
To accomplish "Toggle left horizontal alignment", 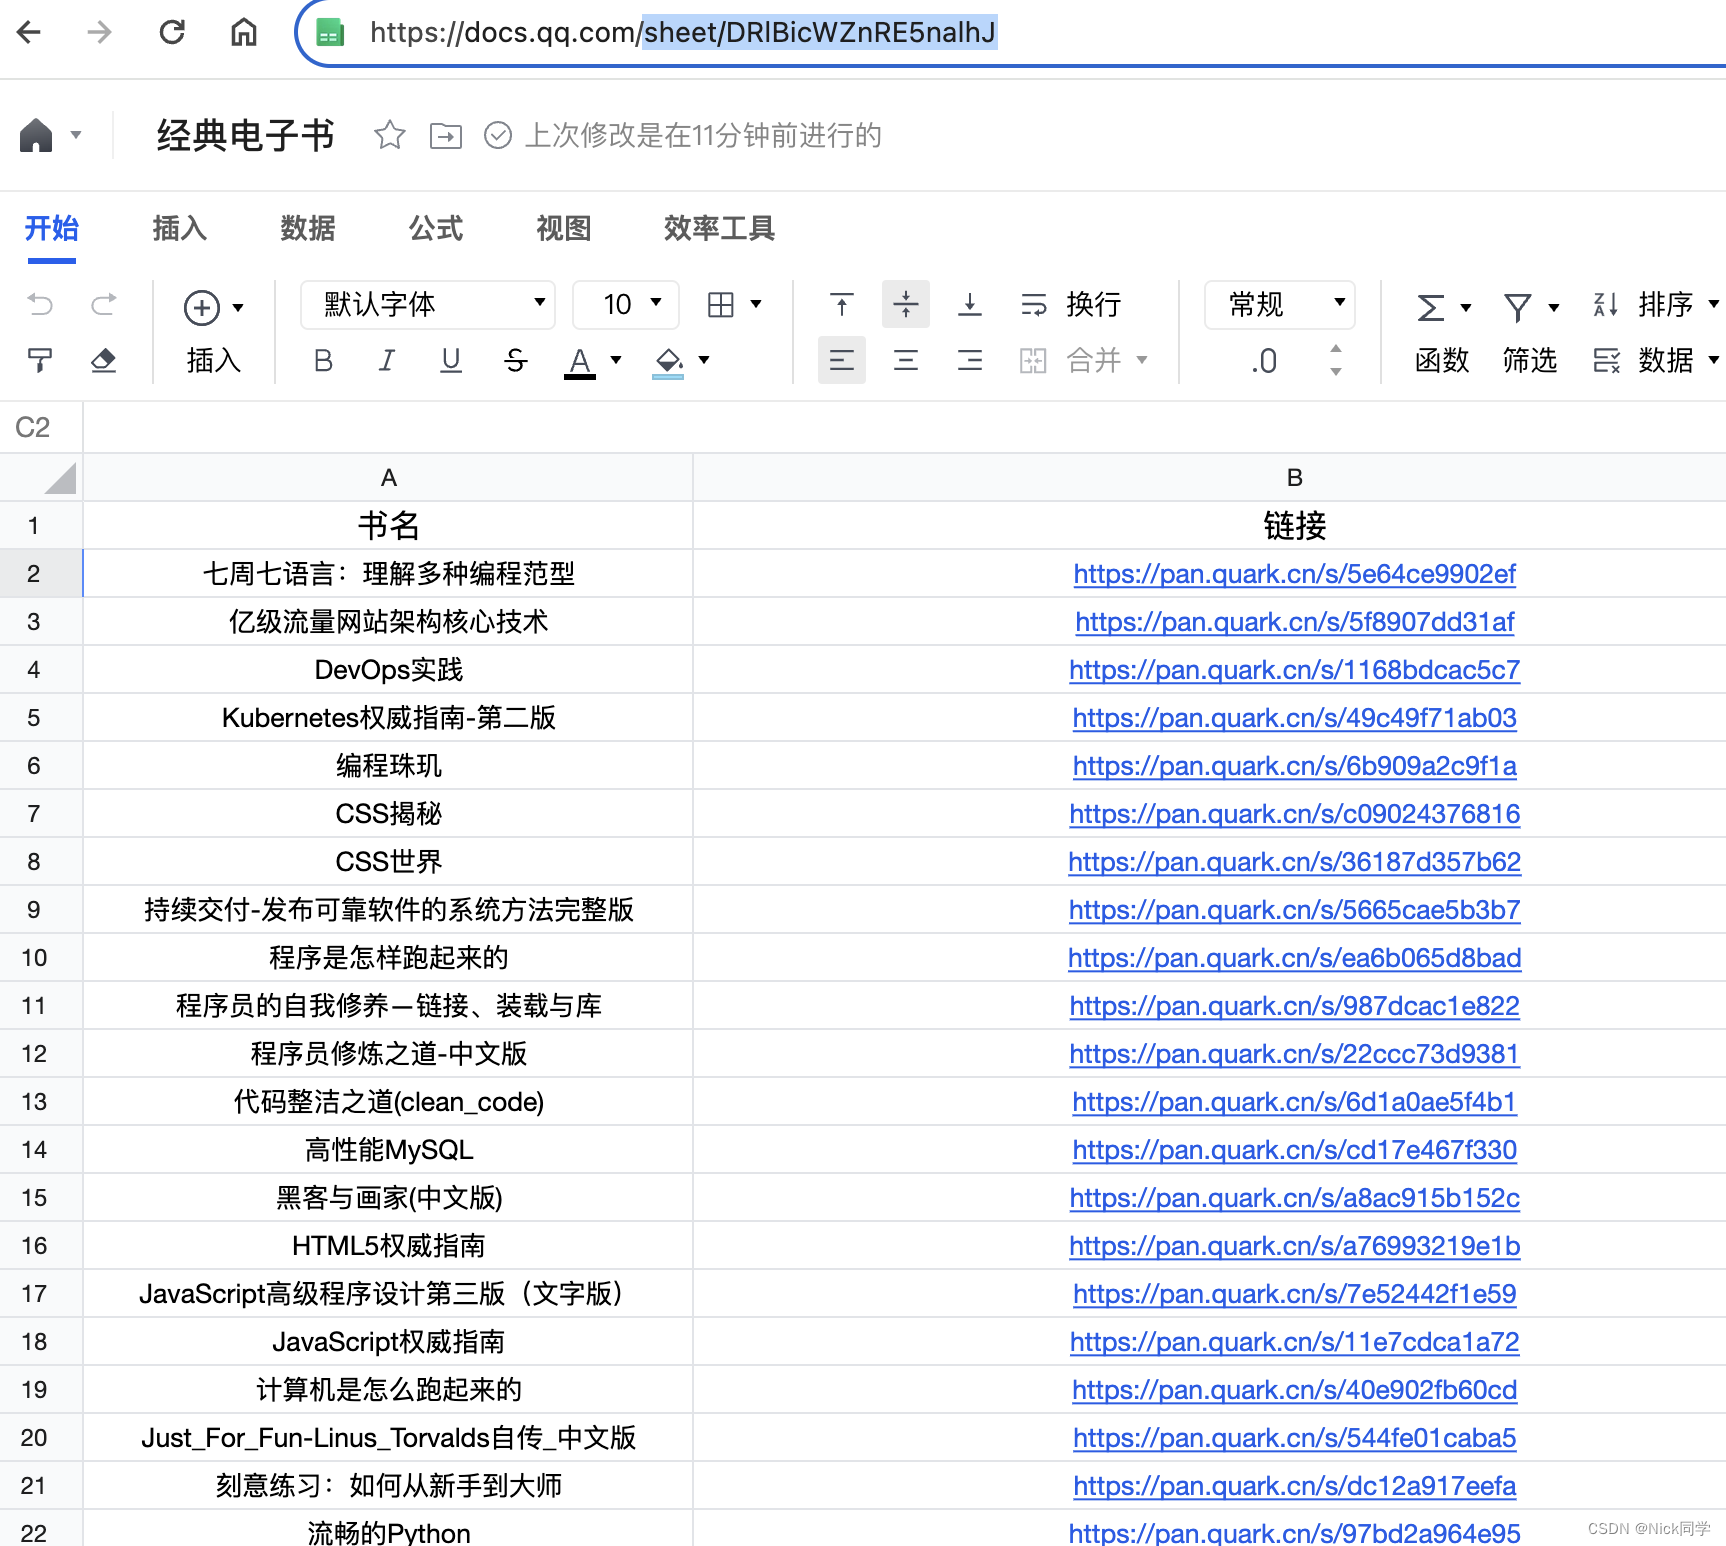I will click(842, 360).
